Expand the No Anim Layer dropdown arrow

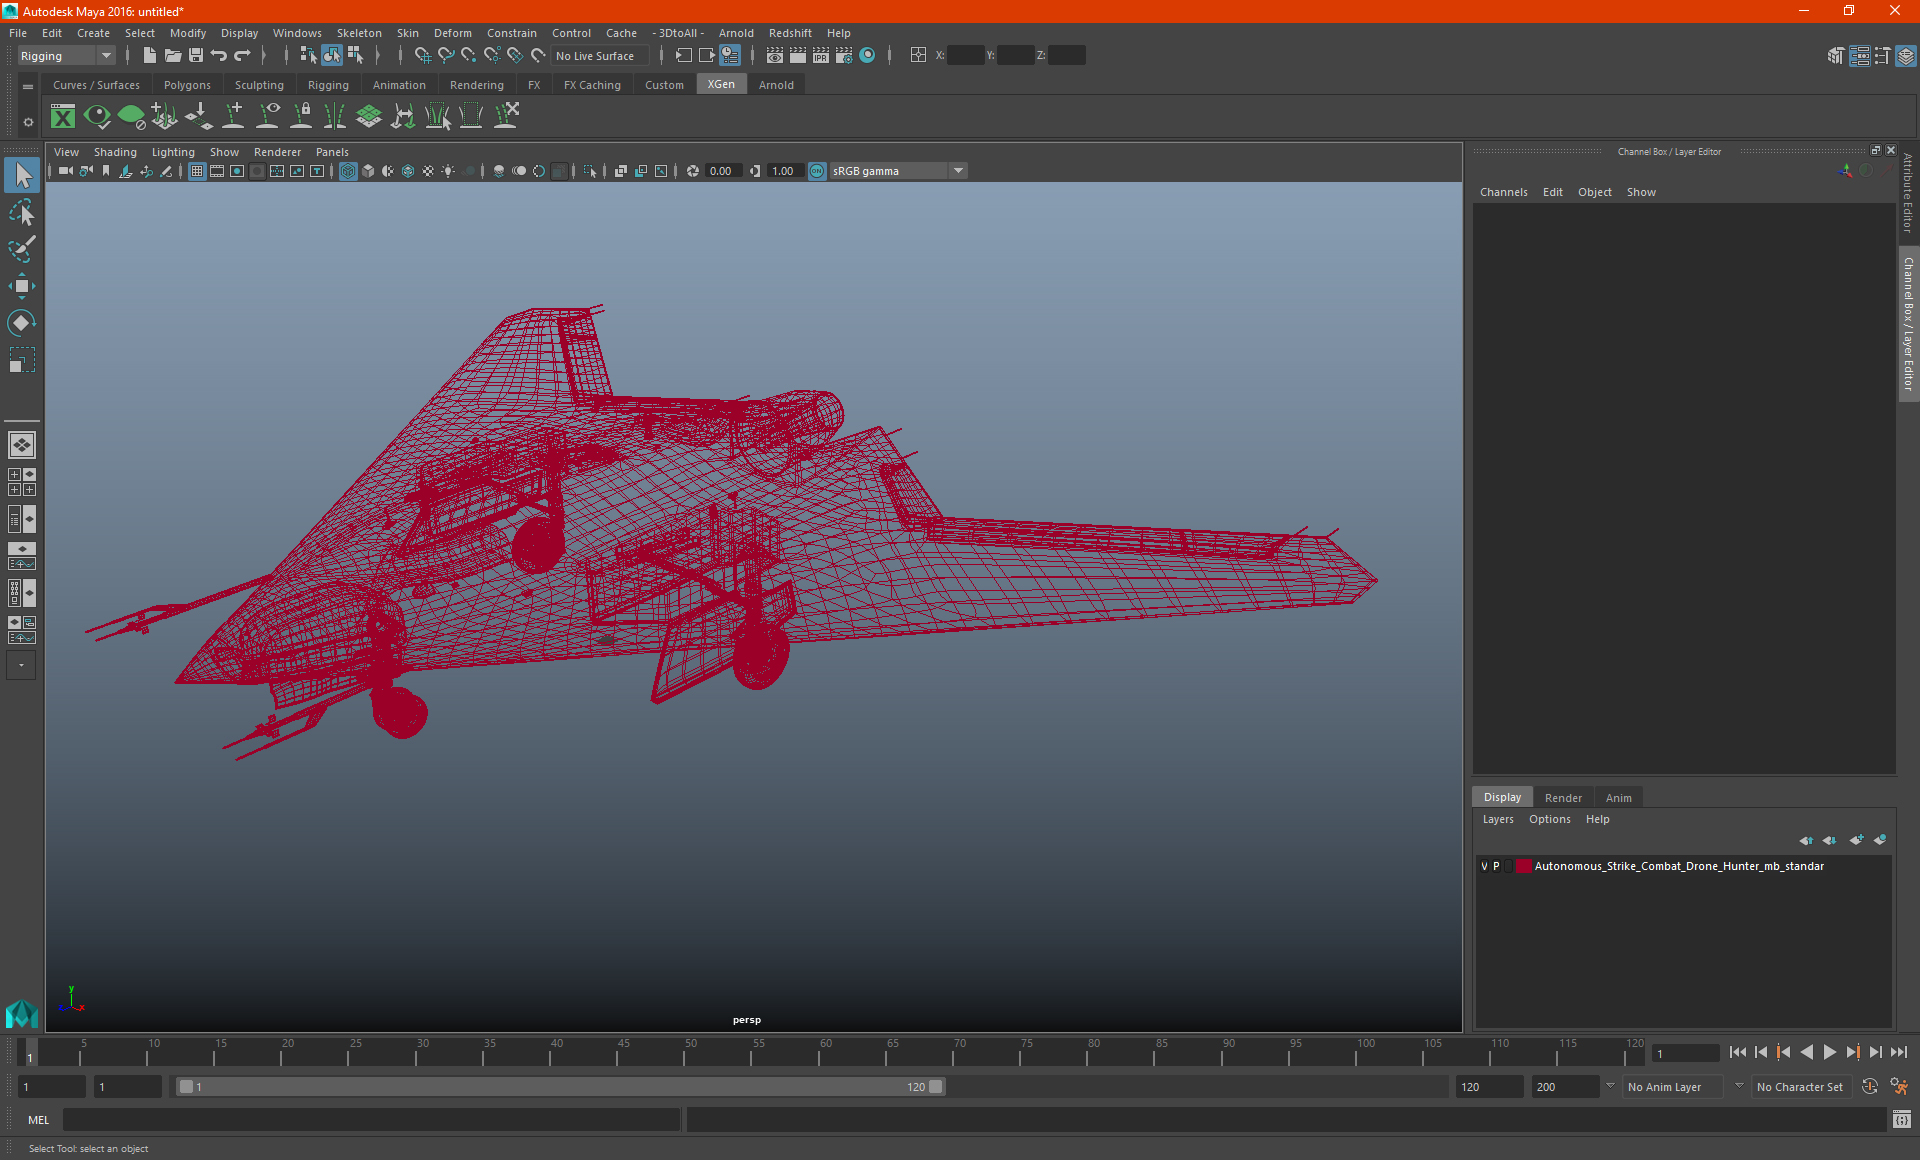pos(1610,1086)
